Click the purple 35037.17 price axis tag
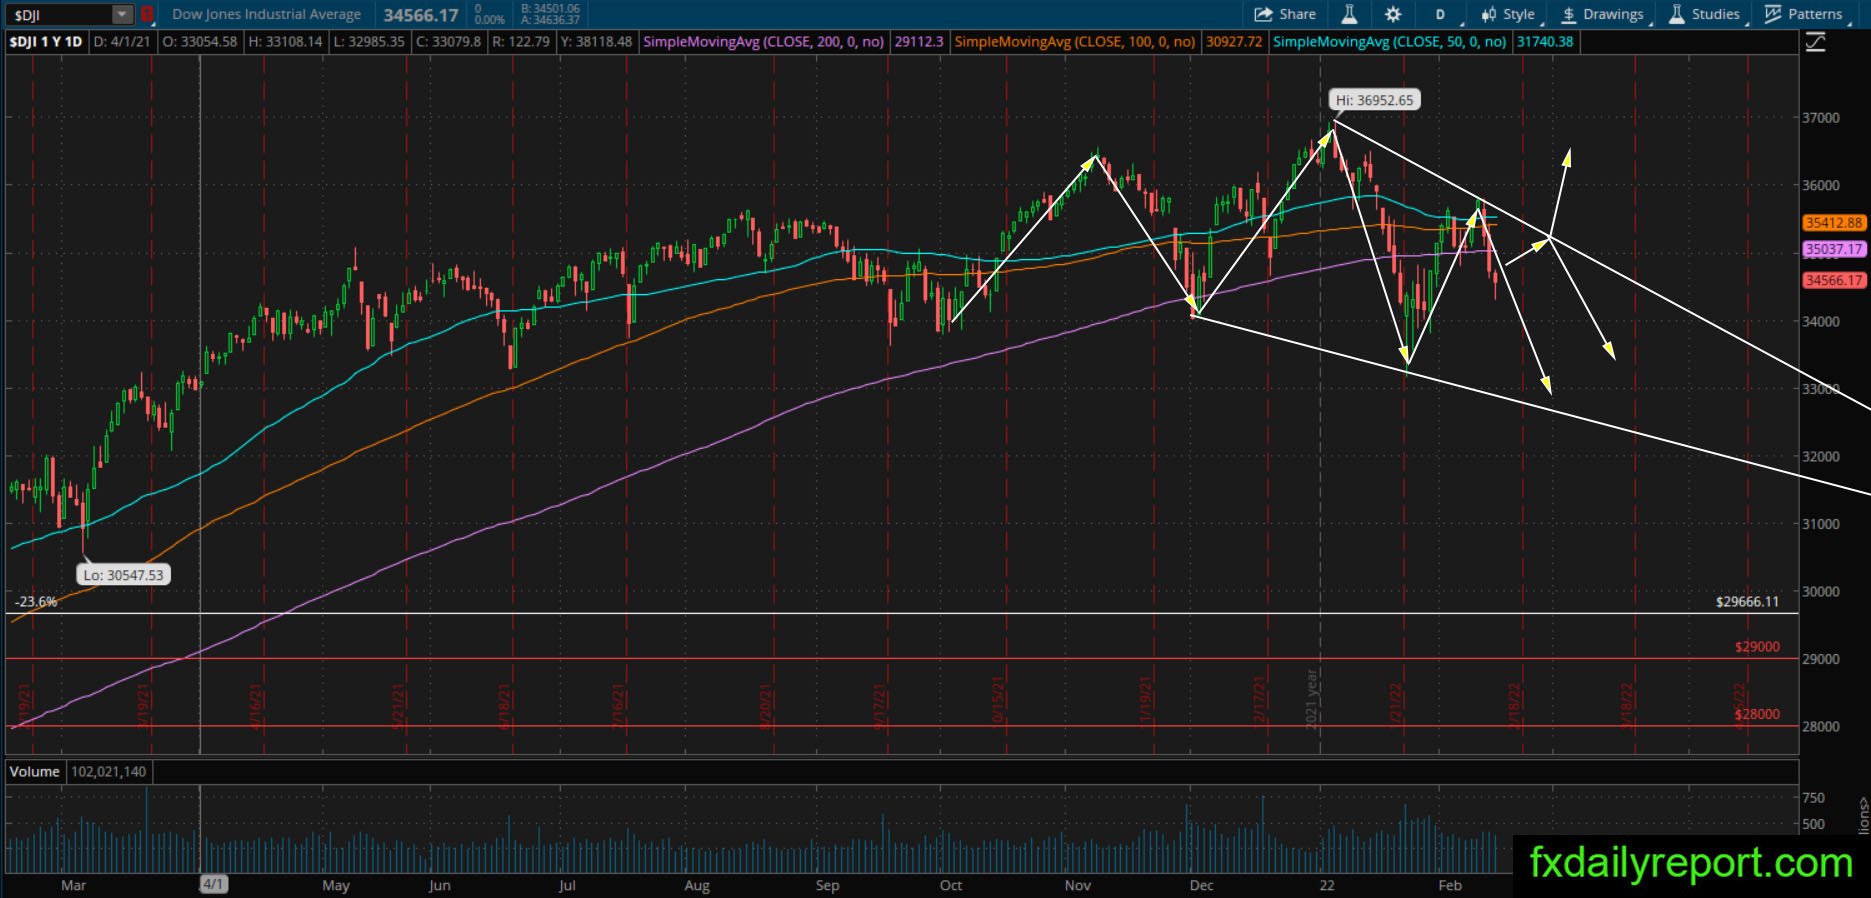 tap(1835, 249)
